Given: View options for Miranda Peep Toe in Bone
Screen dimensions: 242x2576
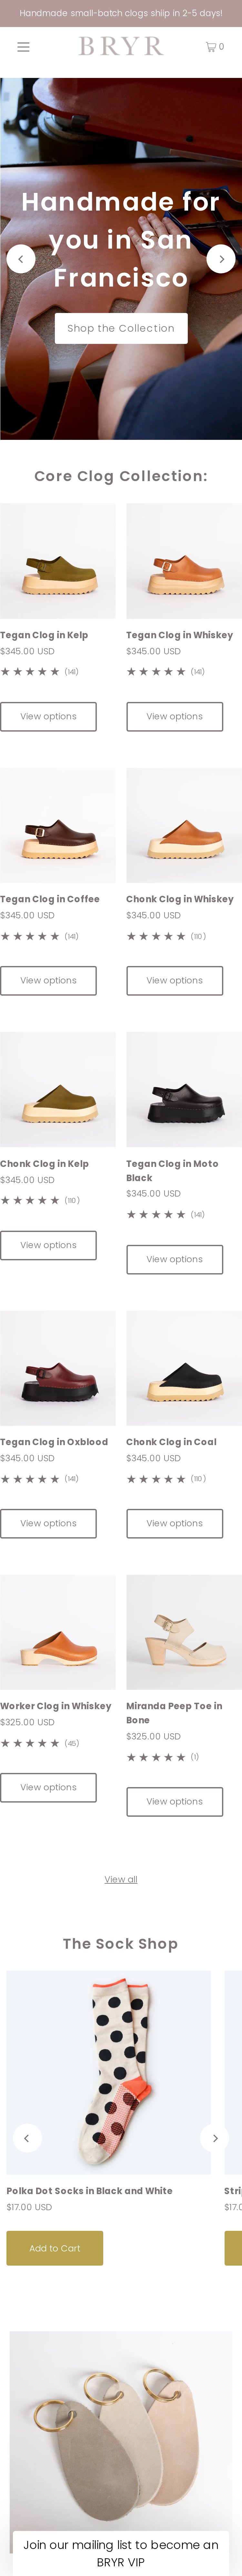Looking at the screenshot, I should click(174, 1801).
